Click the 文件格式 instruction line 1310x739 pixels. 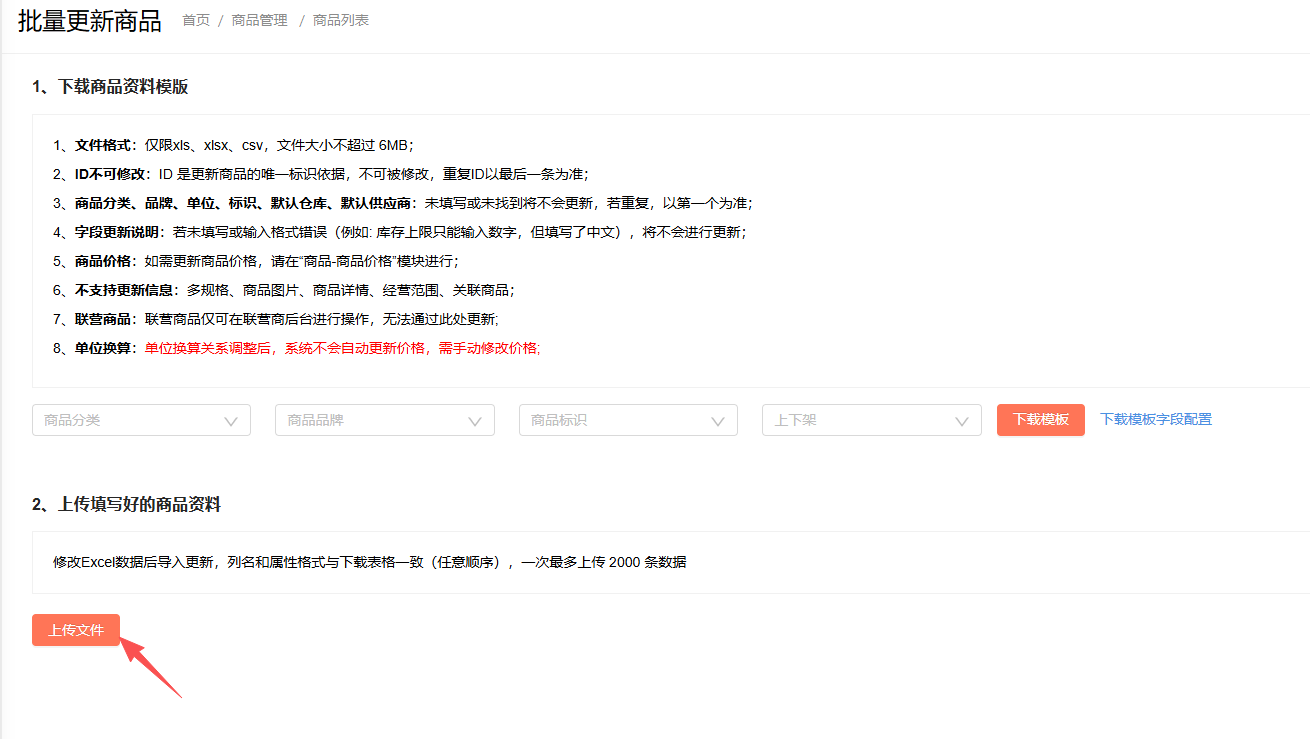[233, 145]
